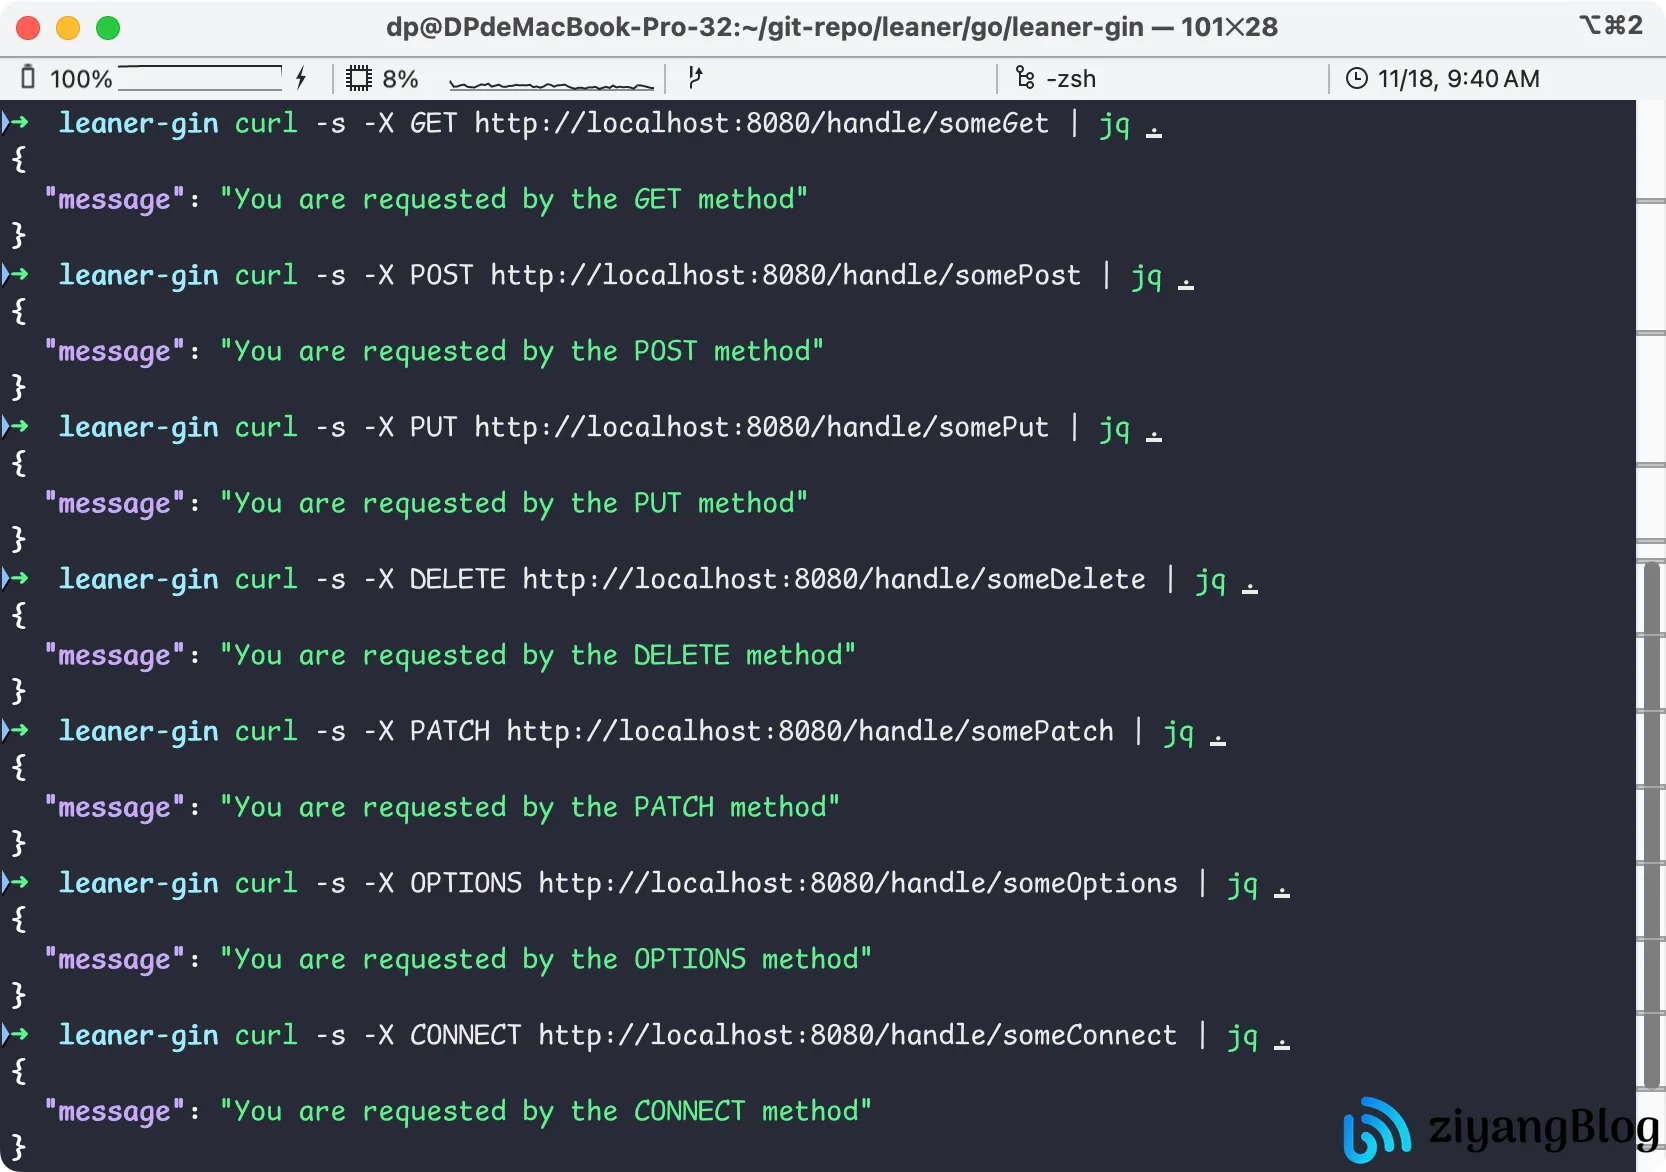
Task: Click the charging lightning bolt icon
Action: pyautogui.click(x=301, y=78)
